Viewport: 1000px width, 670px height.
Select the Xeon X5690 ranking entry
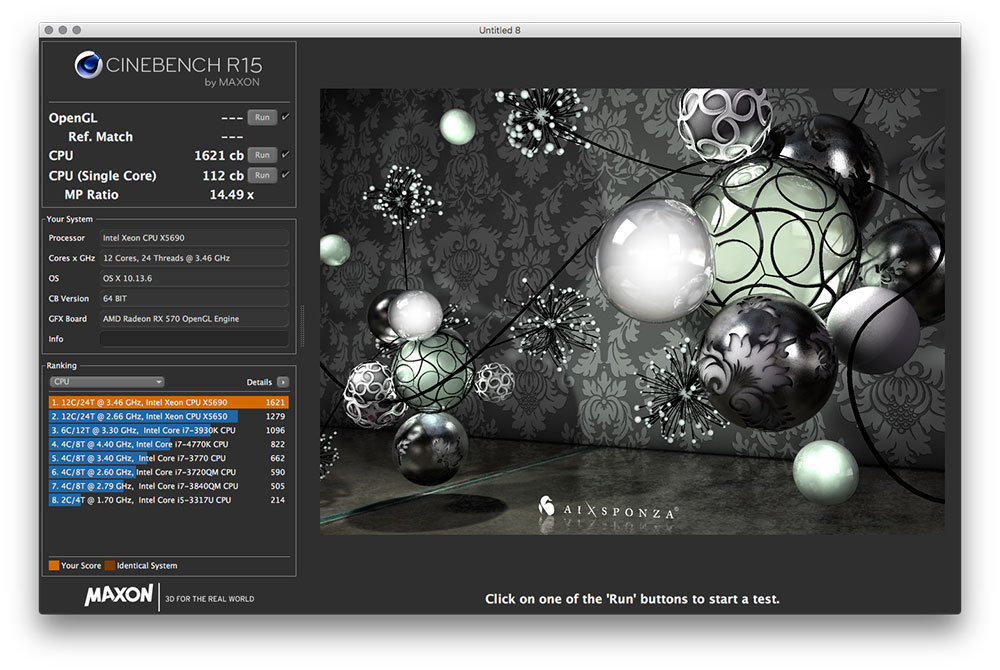(168, 402)
